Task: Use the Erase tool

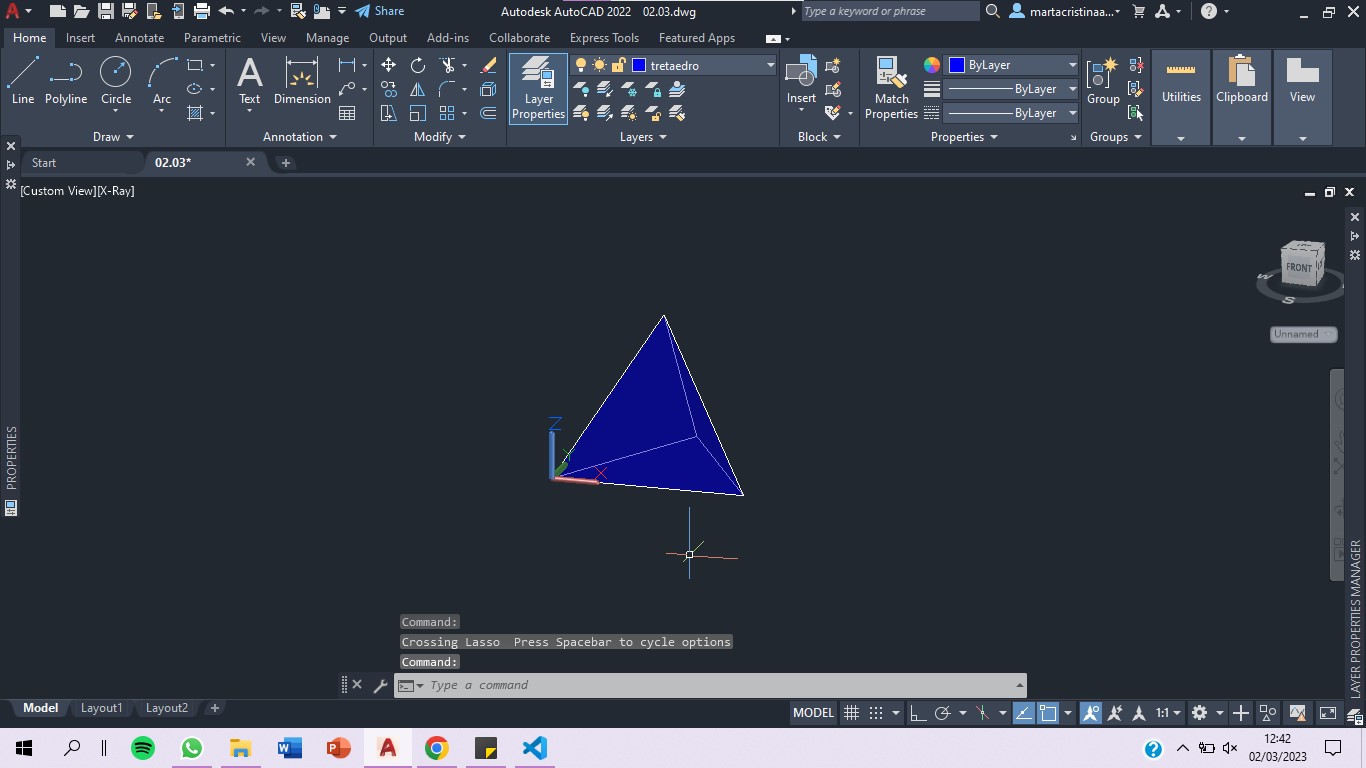Action: click(x=488, y=65)
